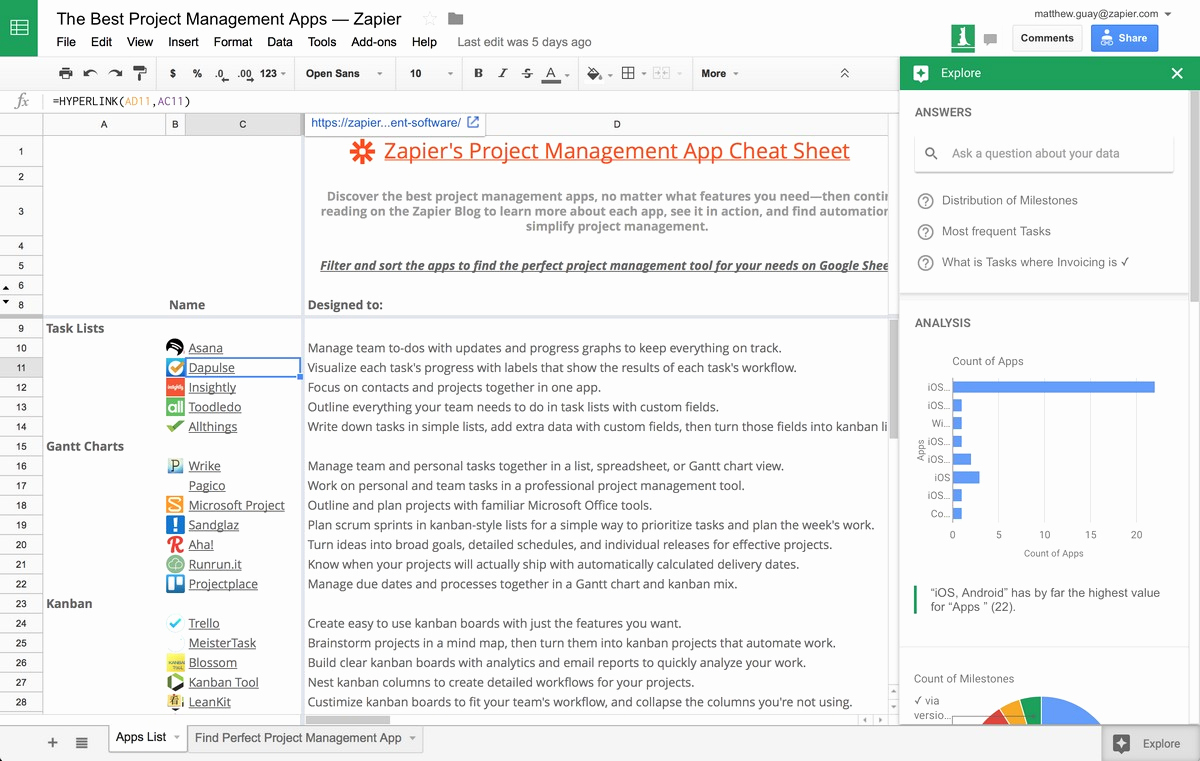Select the paint format roller icon

pos(140,73)
